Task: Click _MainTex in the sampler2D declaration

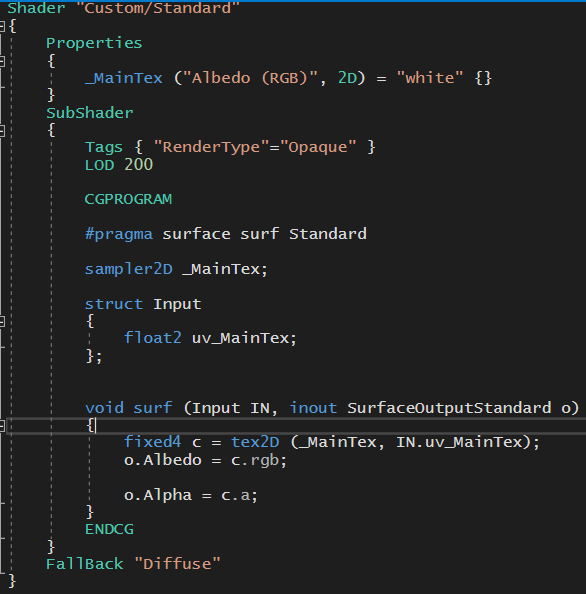Action: pos(221,269)
